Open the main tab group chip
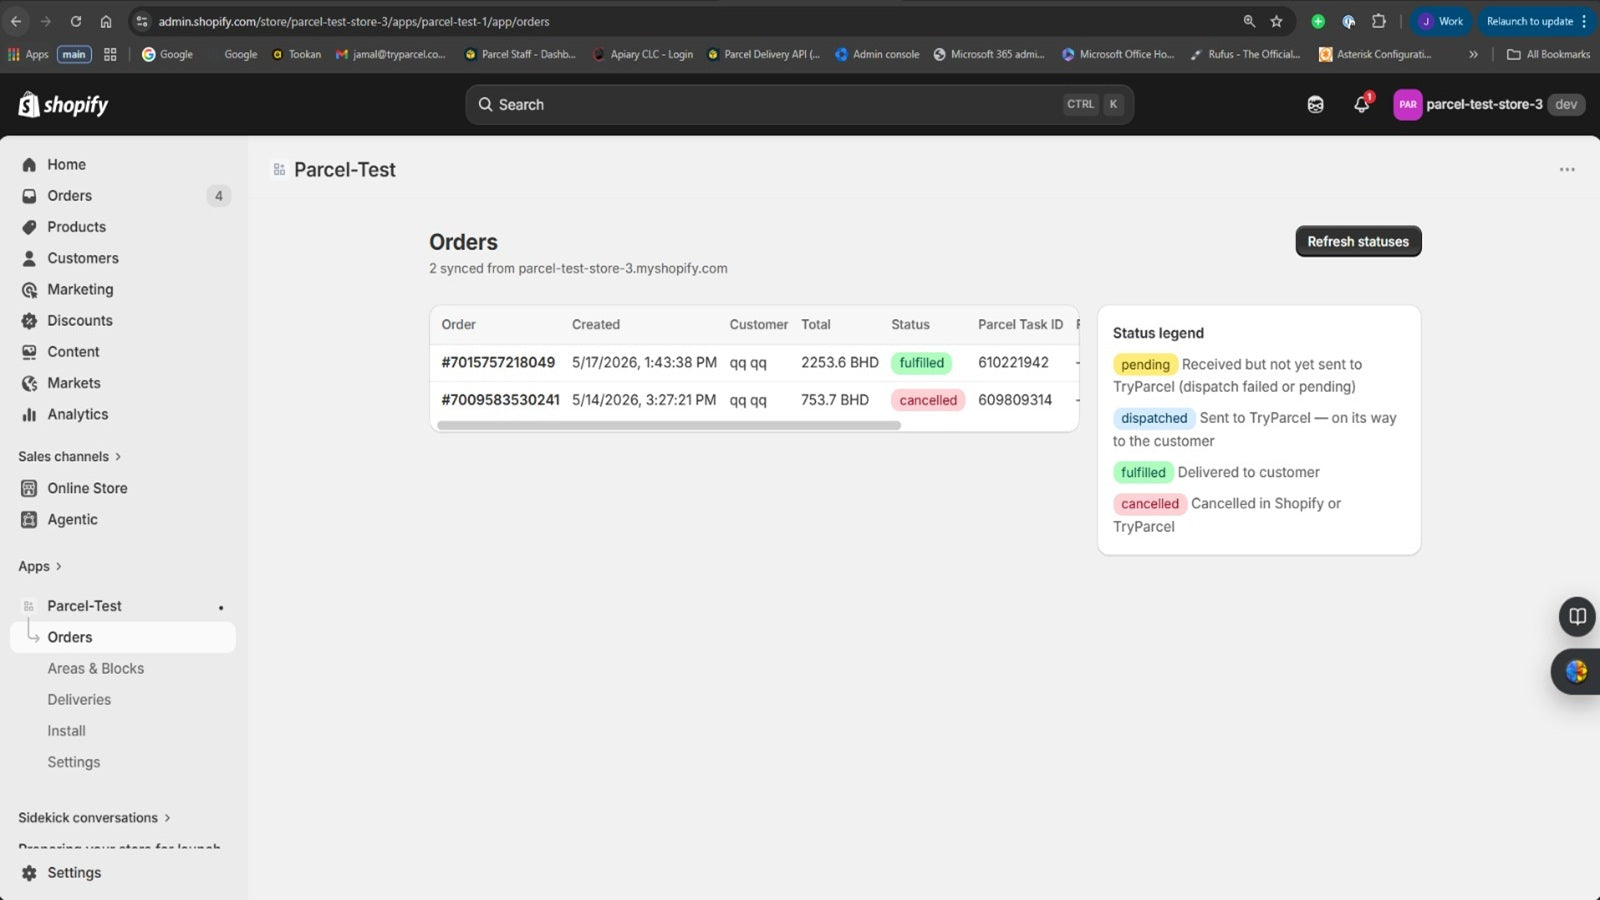The image size is (1600, 900). tap(74, 54)
